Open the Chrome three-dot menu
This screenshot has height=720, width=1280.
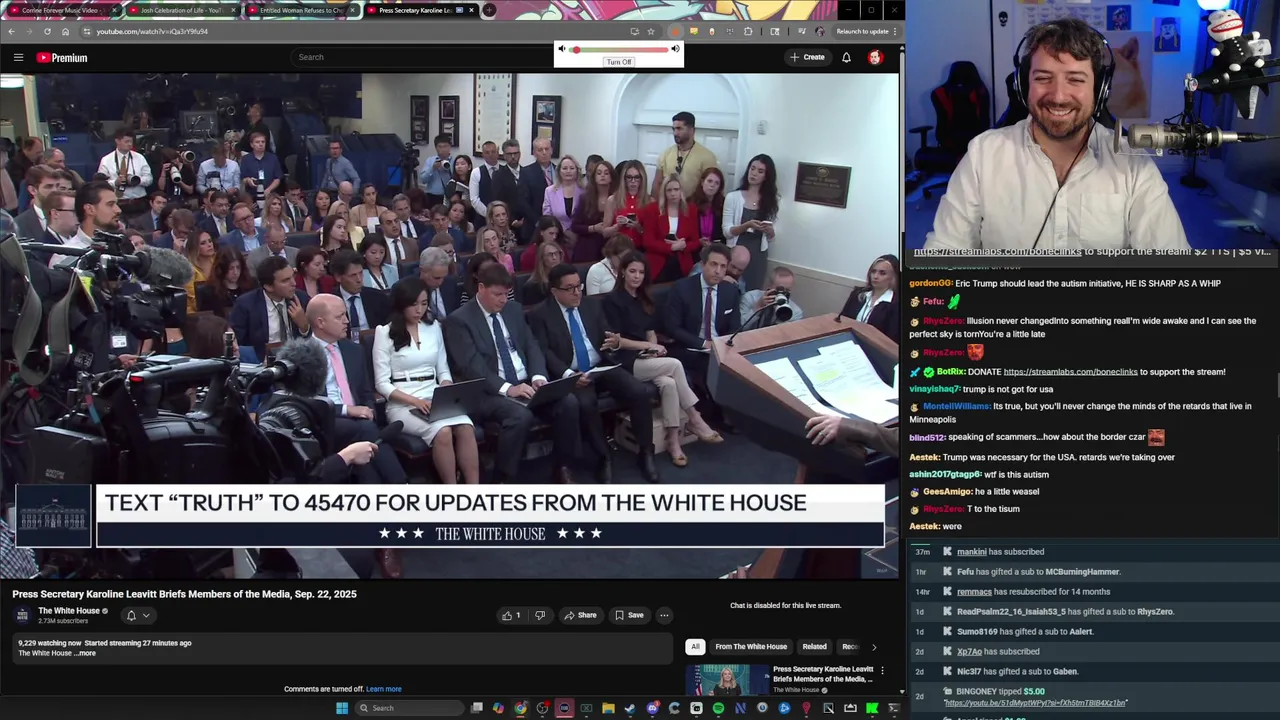point(895,31)
